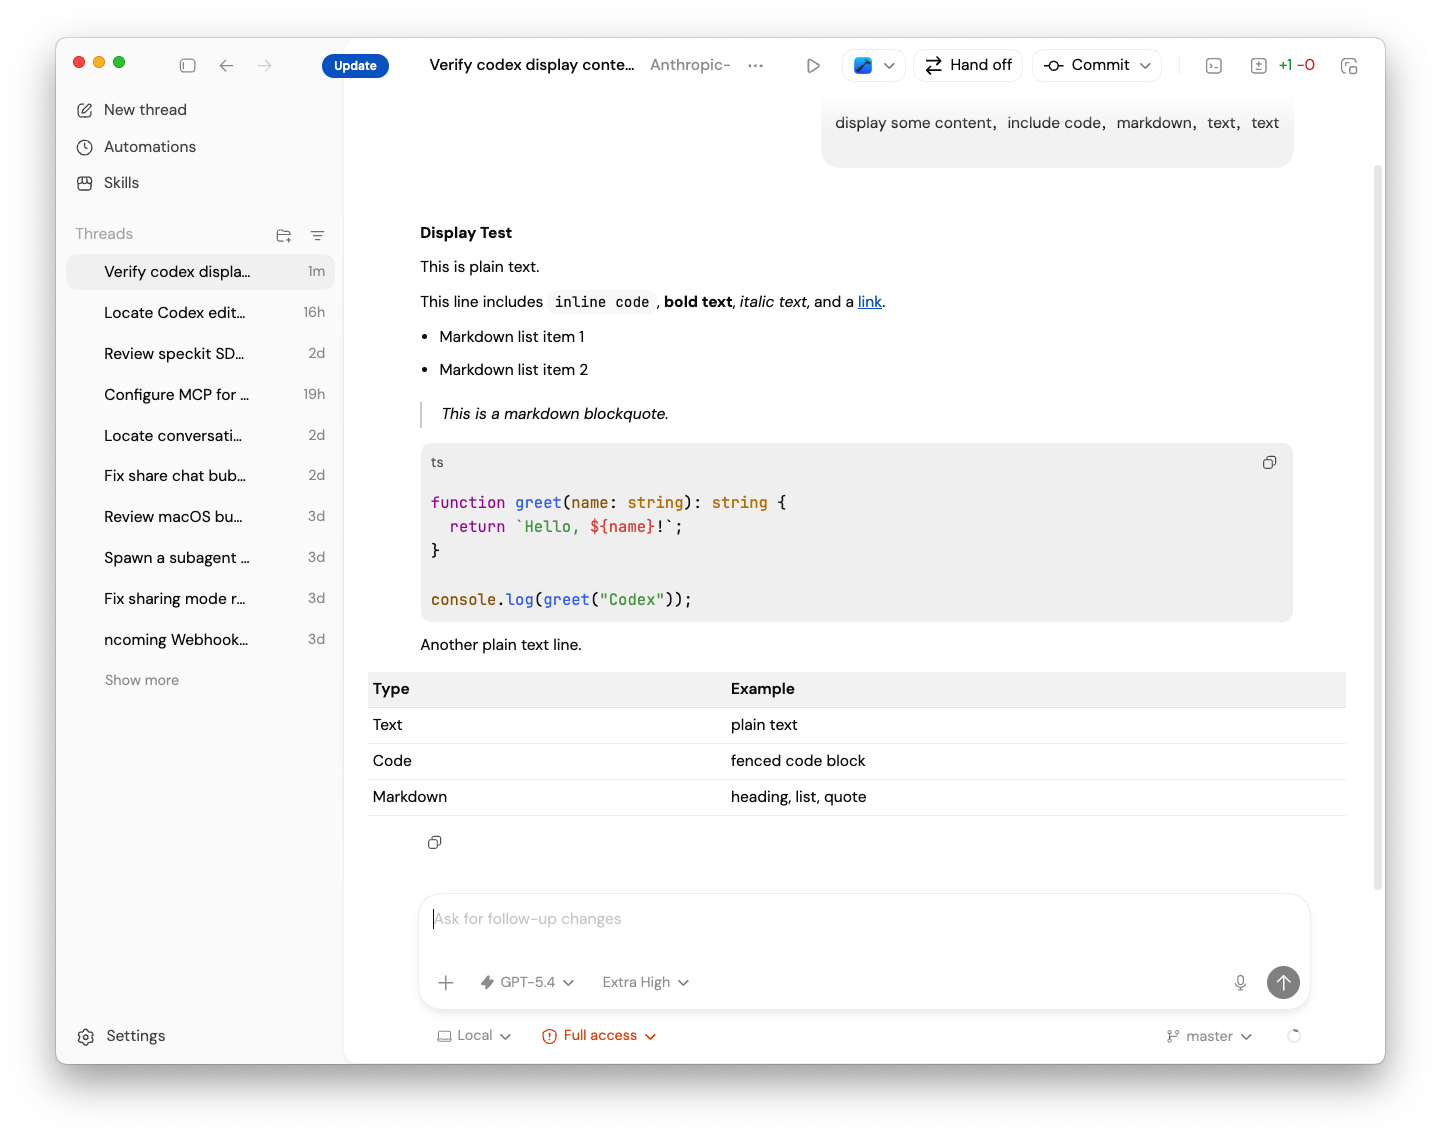Viewport: 1441px width, 1138px height.
Task: Open the 'Configure MCP for ...' thread
Action: (200, 395)
